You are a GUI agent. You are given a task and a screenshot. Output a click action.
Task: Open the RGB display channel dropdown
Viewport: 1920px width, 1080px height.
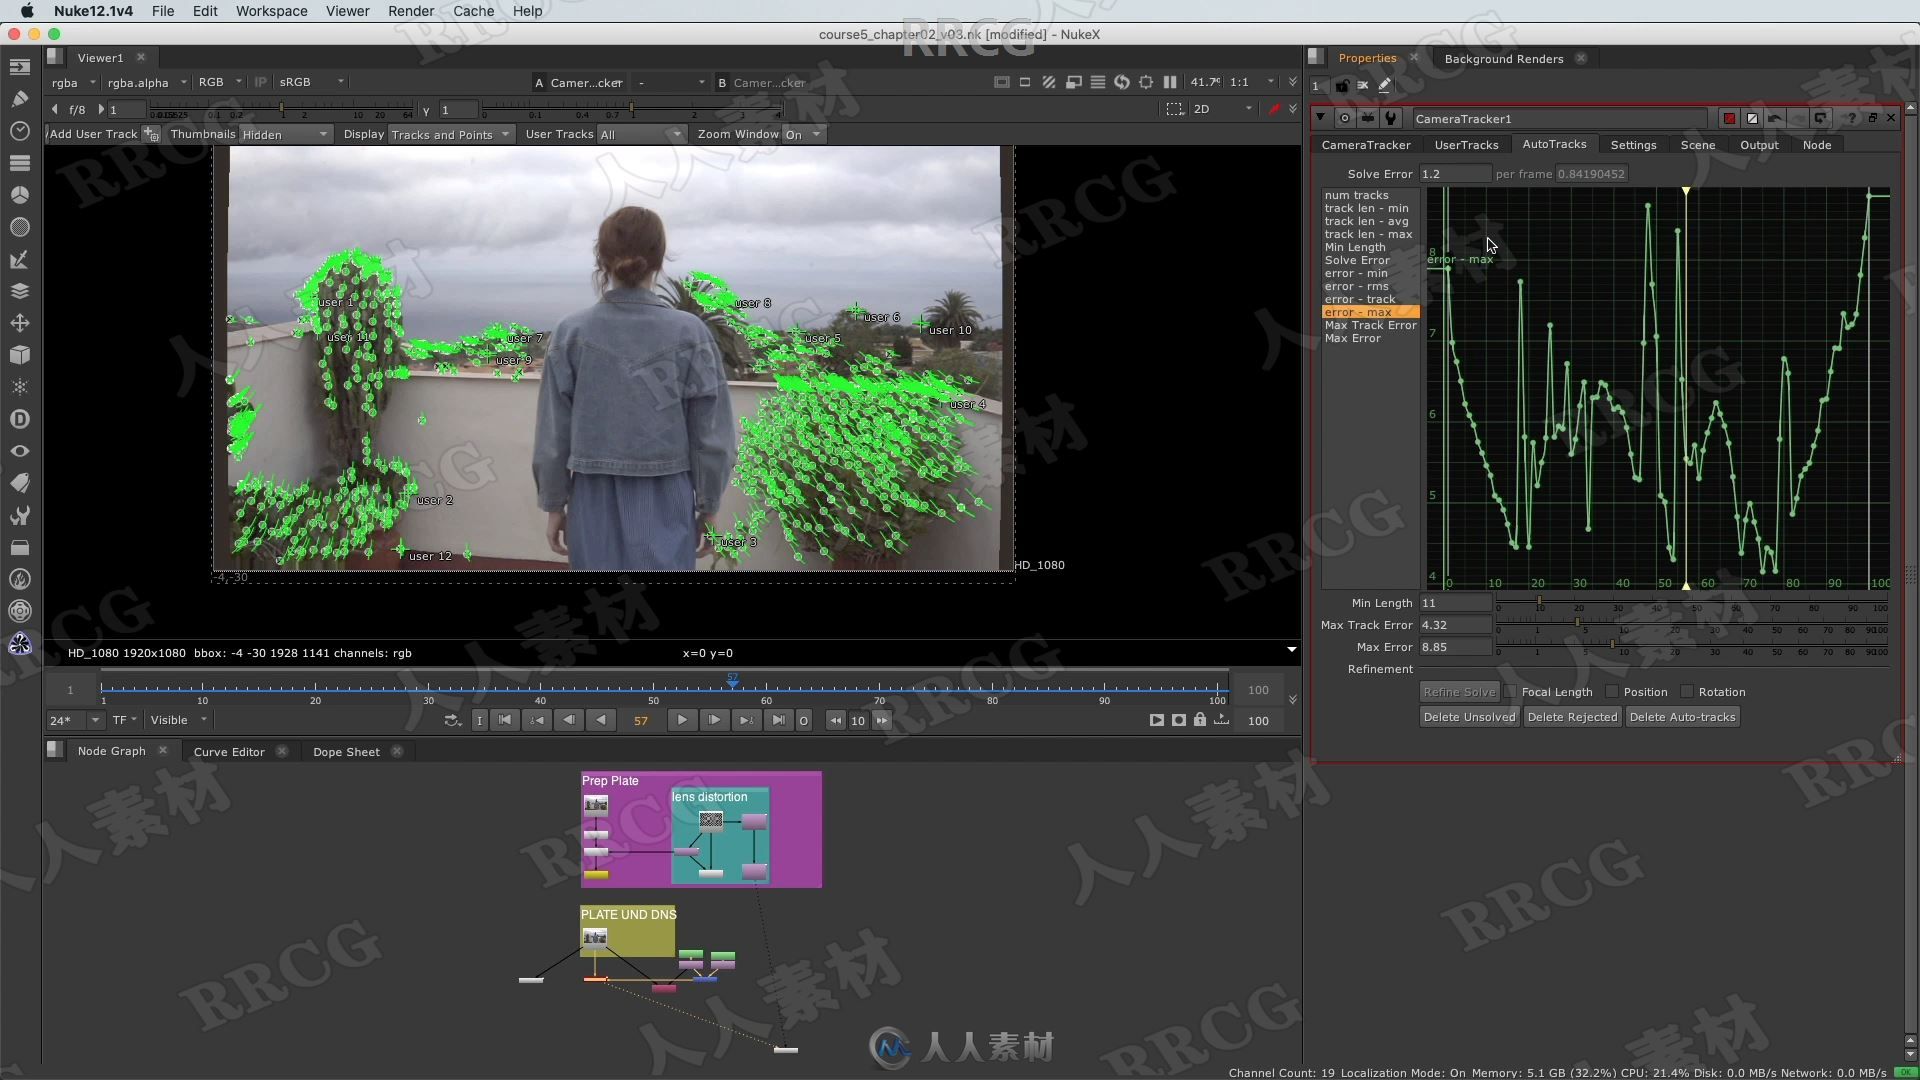click(220, 82)
